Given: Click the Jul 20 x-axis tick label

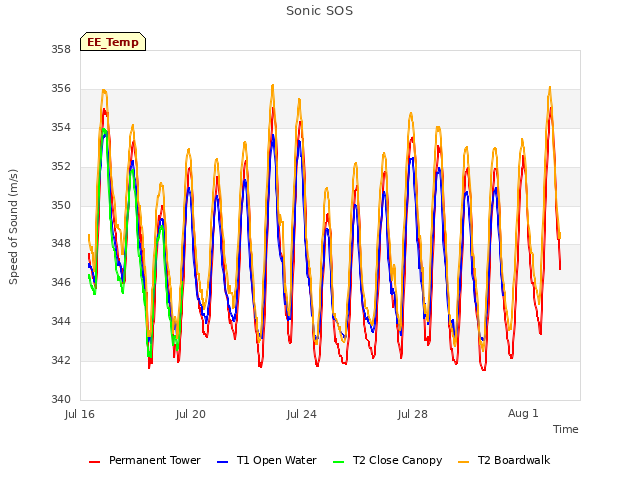Looking at the screenshot, I should [191, 414].
